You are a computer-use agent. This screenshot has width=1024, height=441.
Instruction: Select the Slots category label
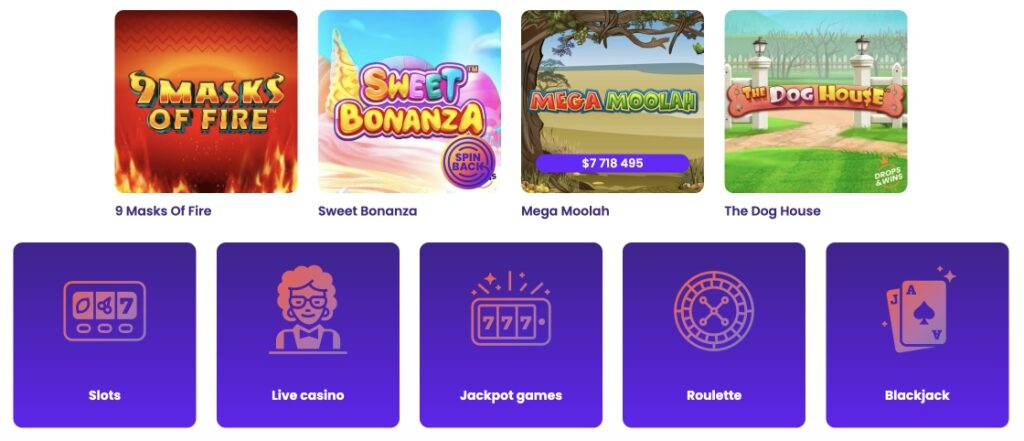pyautogui.click(x=104, y=395)
